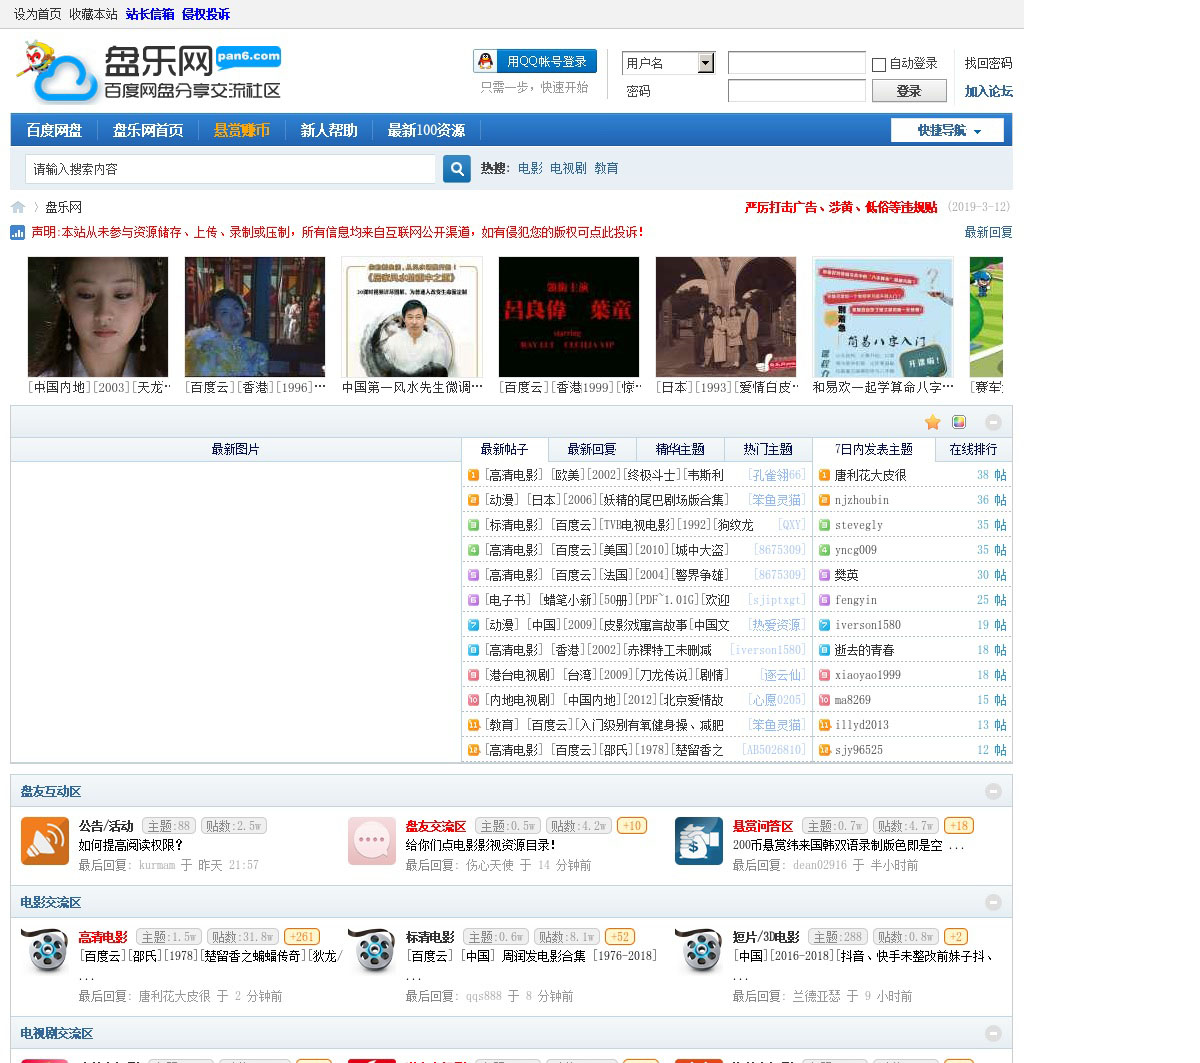Click the orange megaphone icon for 公告/活动

pos(45,841)
